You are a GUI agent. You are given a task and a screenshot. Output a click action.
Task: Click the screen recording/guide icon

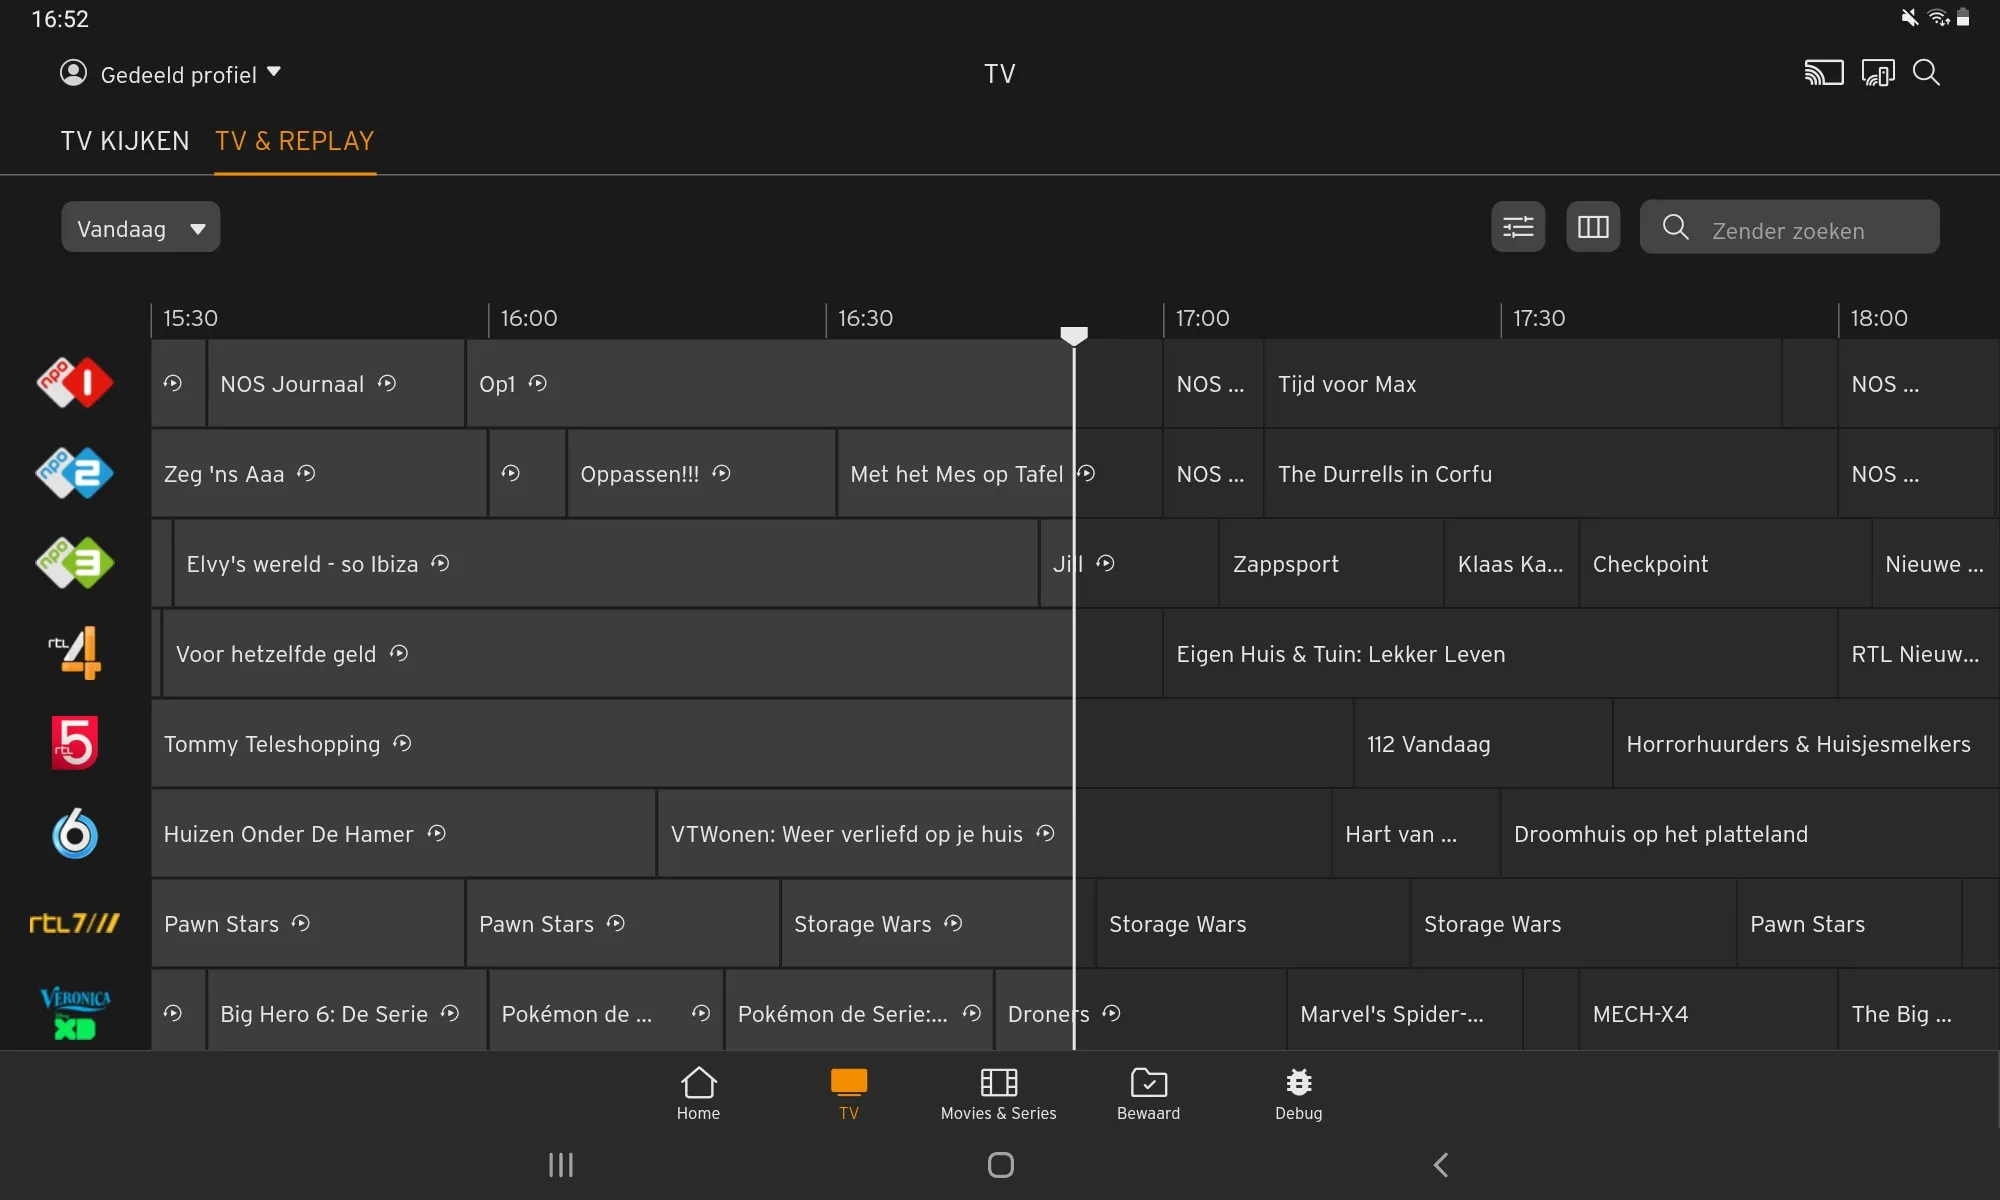coord(1876,74)
